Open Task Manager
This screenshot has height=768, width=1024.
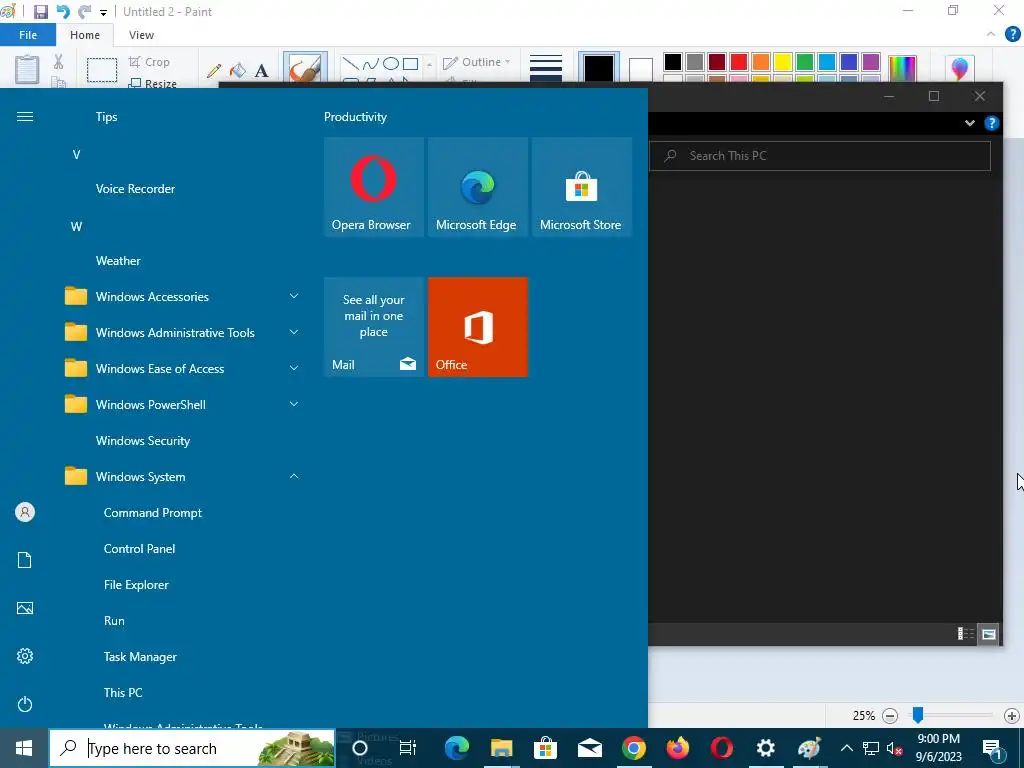[x=140, y=656]
